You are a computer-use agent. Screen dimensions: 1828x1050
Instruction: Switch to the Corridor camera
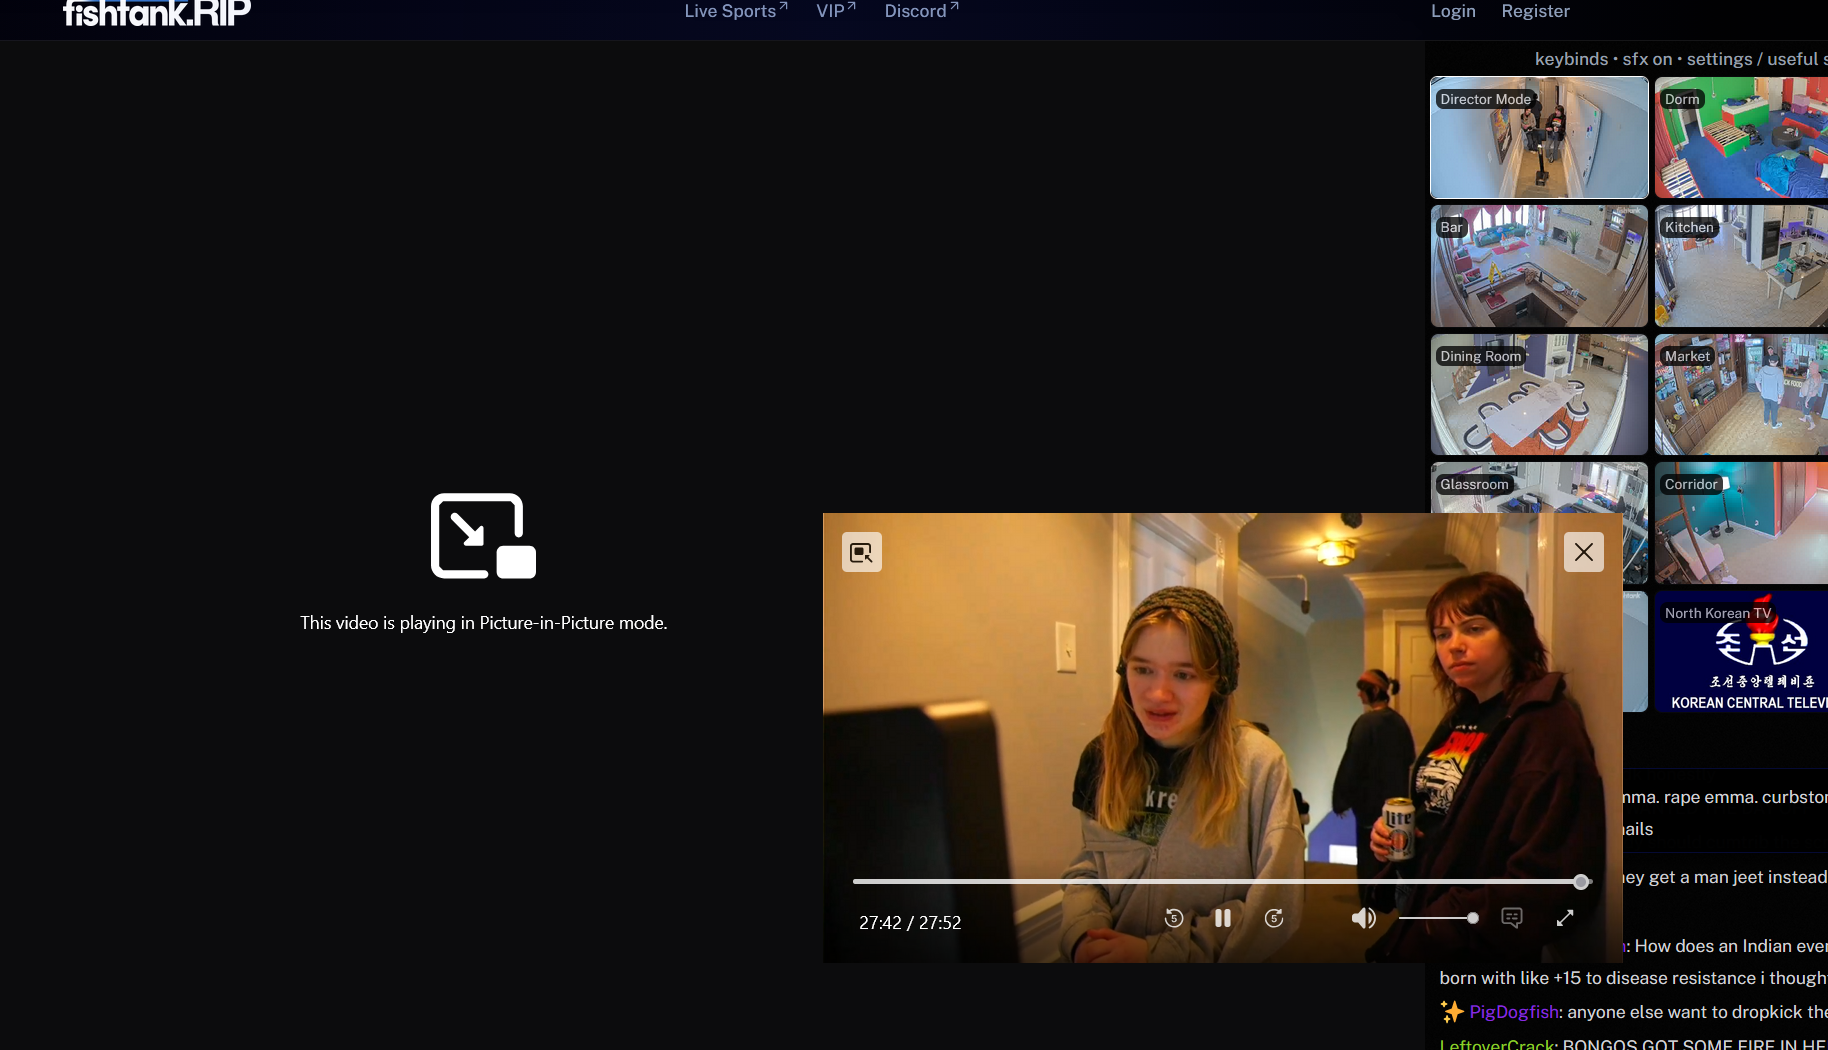(x=1741, y=523)
